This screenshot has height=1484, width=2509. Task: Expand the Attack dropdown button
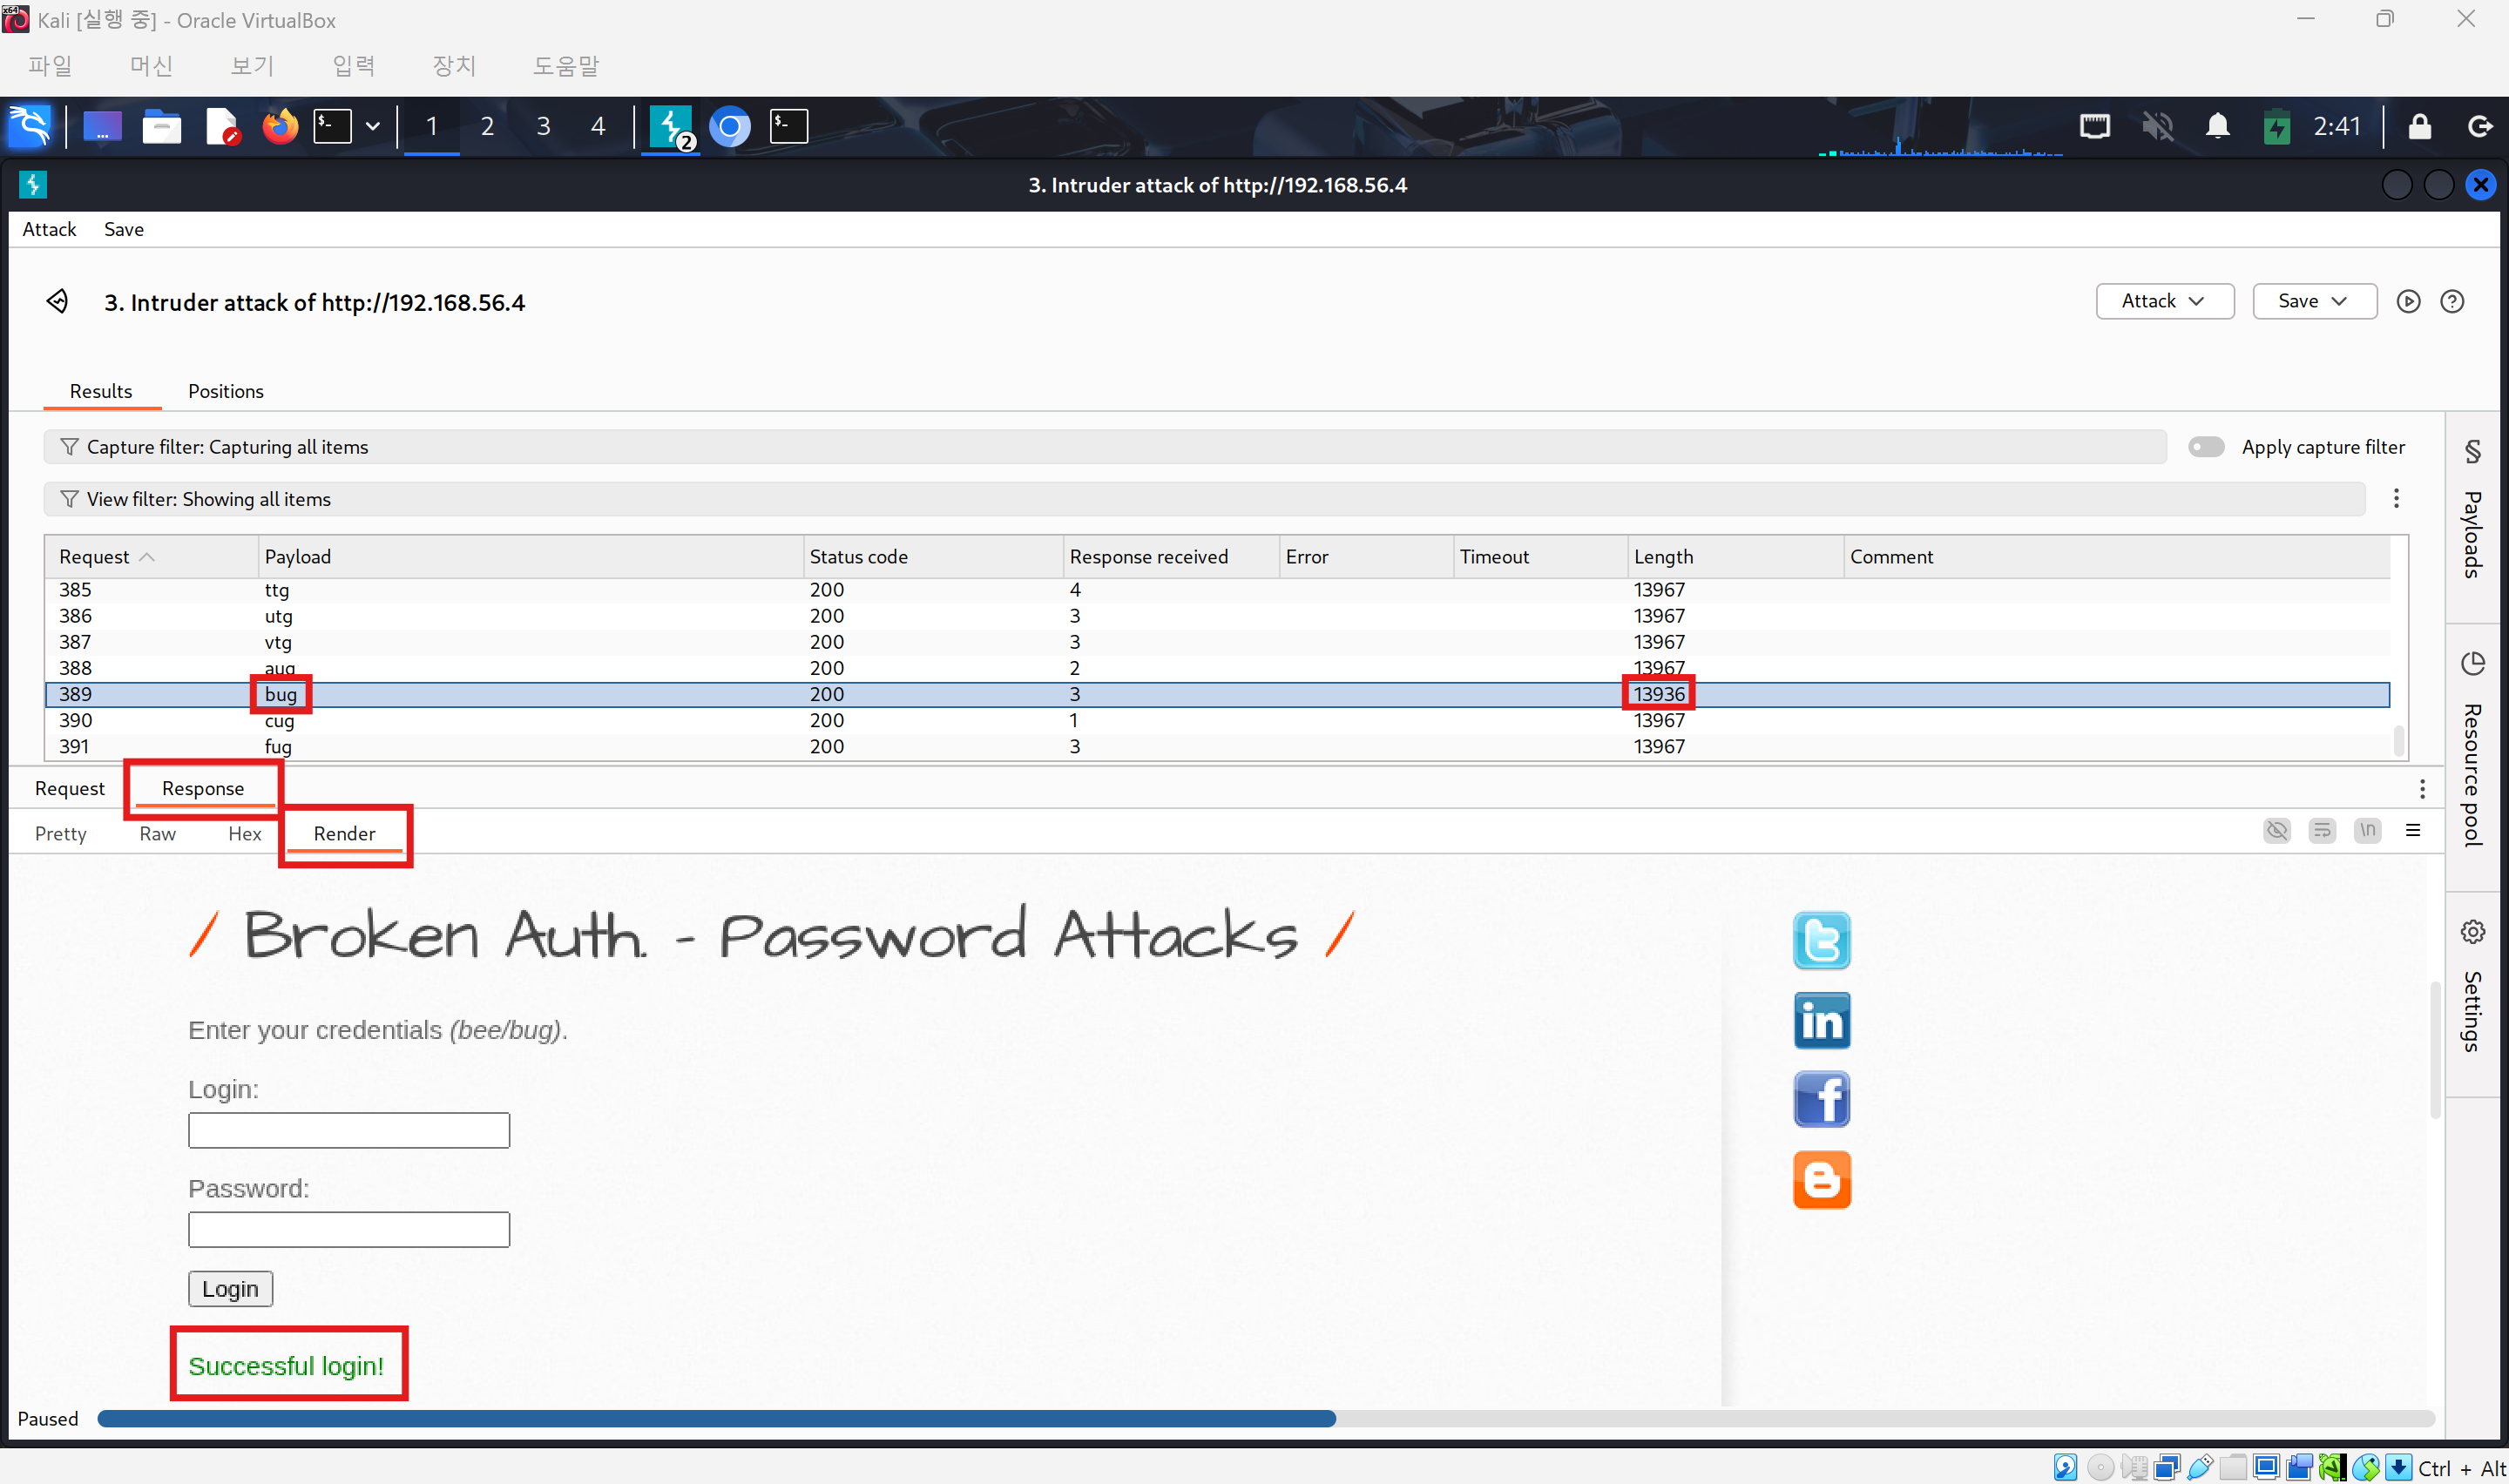click(2164, 301)
